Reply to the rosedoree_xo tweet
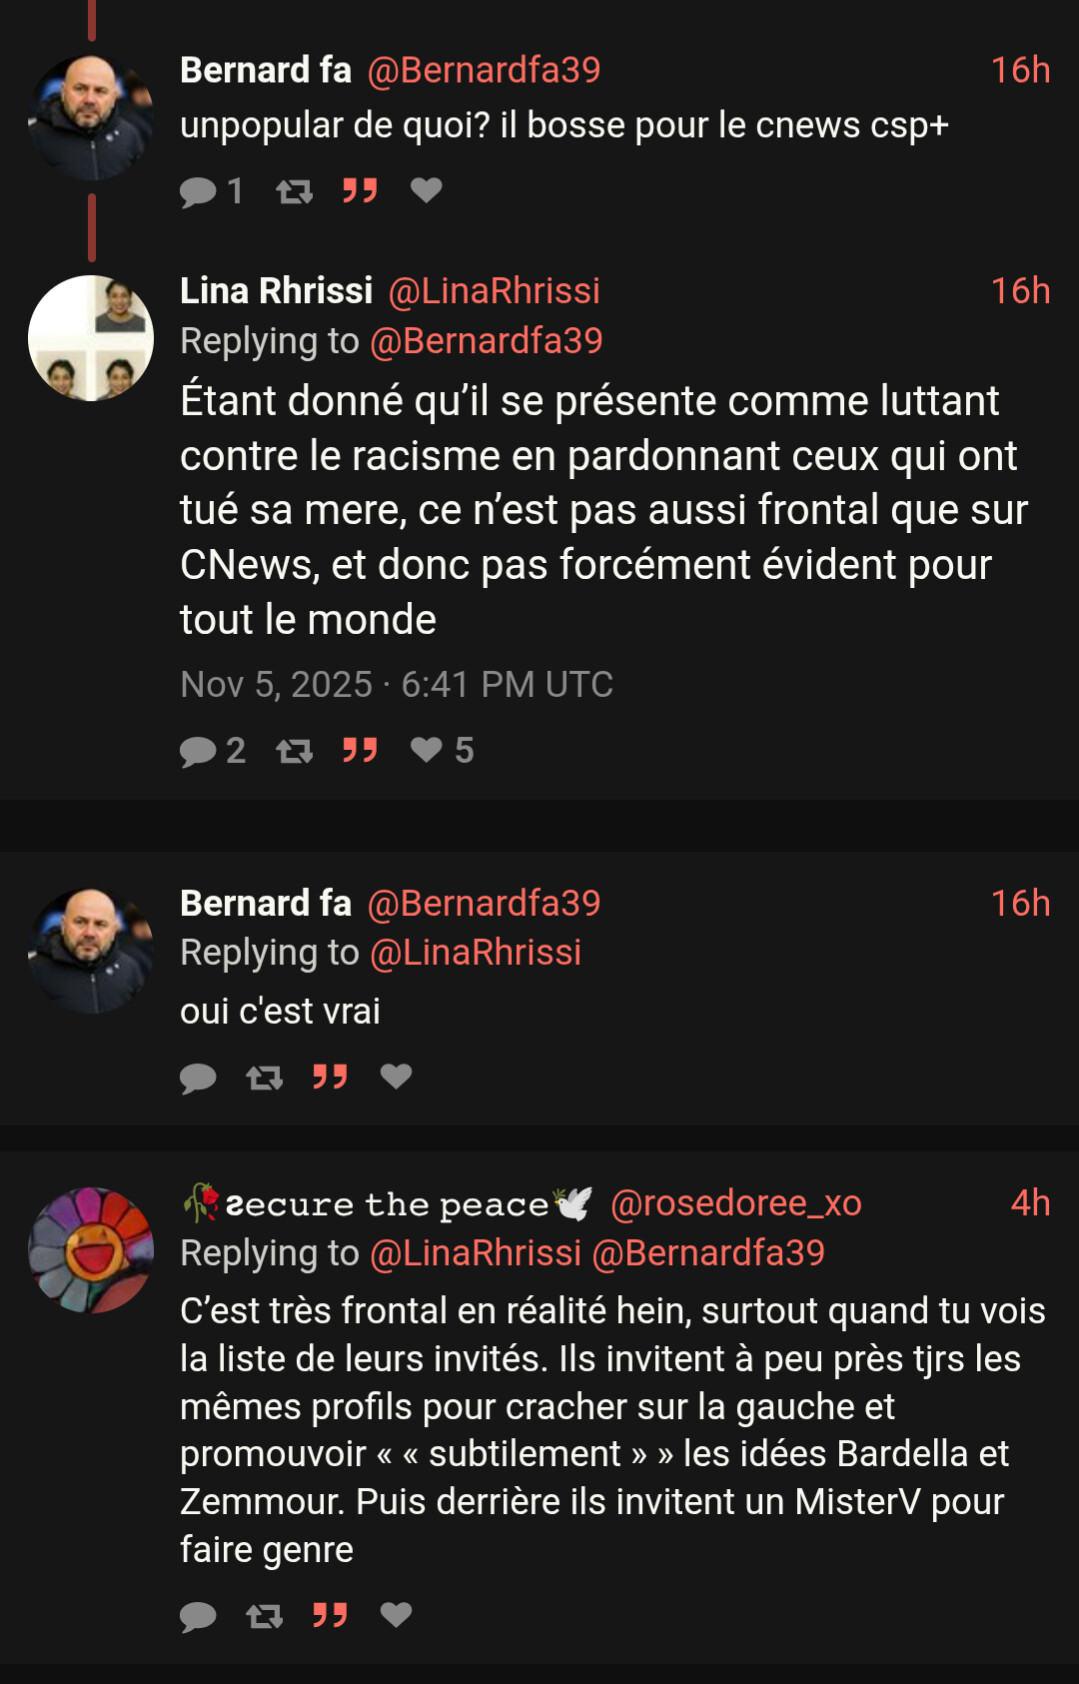The height and width of the screenshot is (1684, 1079). click(x=198, y=1616)
